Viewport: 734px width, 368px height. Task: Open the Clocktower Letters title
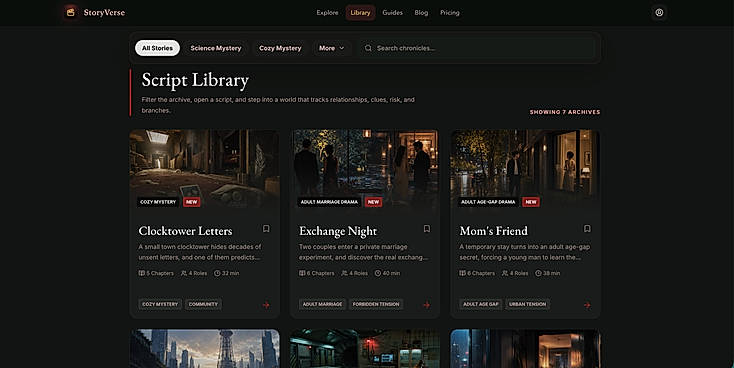coord(185,231)
